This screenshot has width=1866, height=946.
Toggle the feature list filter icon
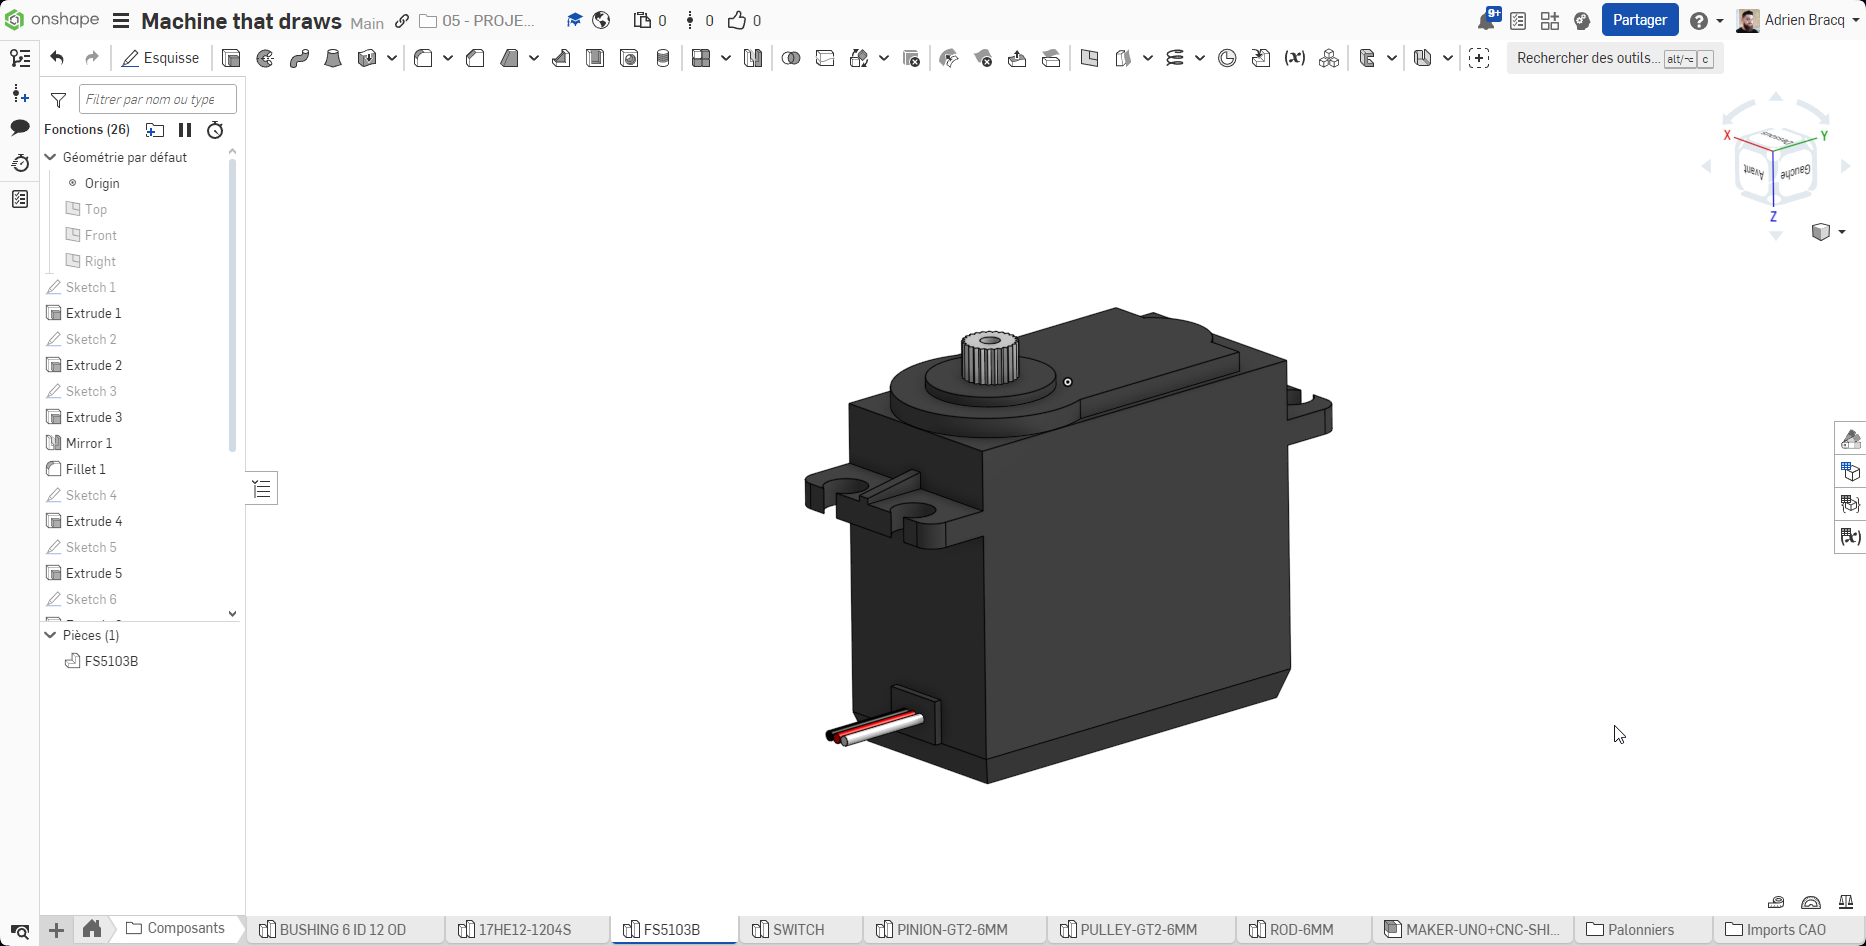point(59,100)
